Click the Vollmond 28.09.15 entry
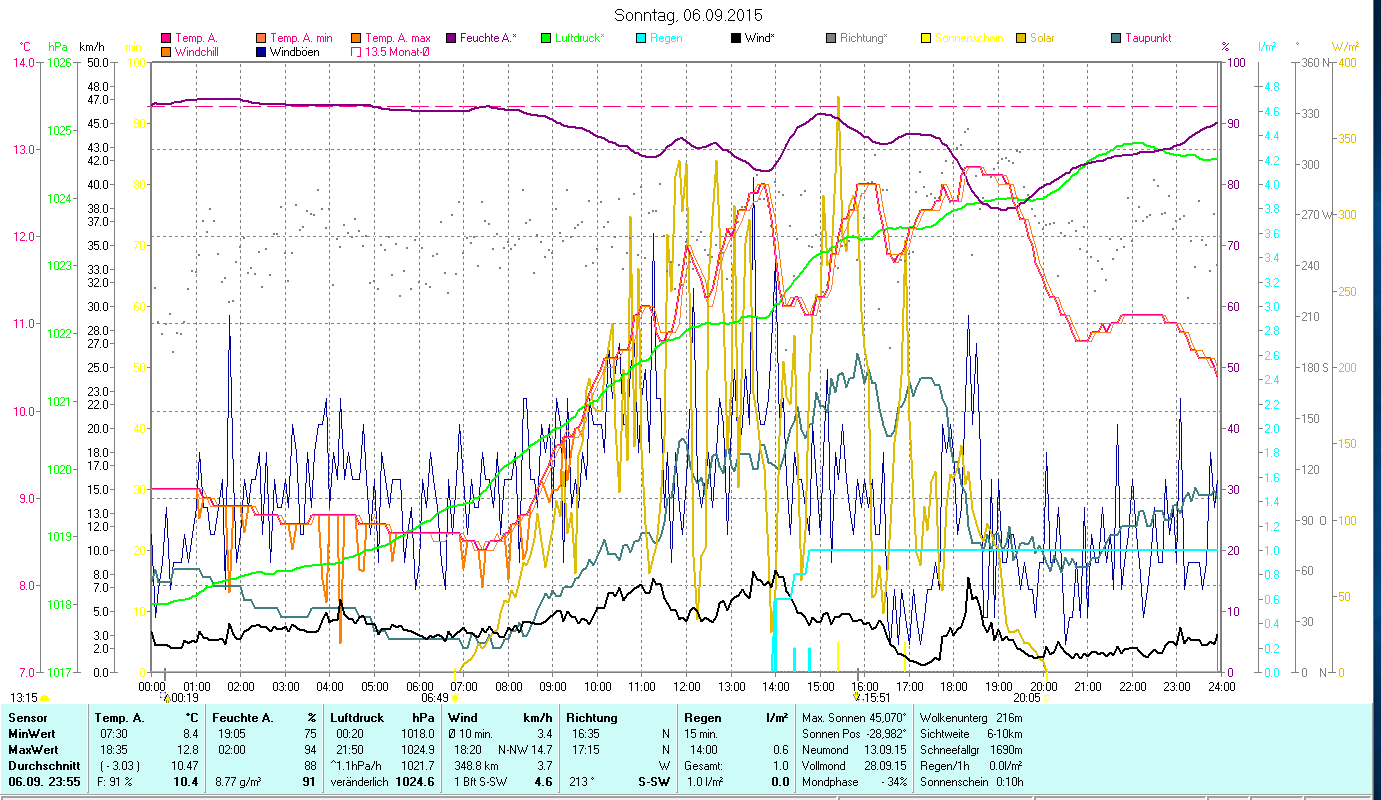Image resolution: width=1381 pixels, height=800 pixels. (x=855, y=766)
